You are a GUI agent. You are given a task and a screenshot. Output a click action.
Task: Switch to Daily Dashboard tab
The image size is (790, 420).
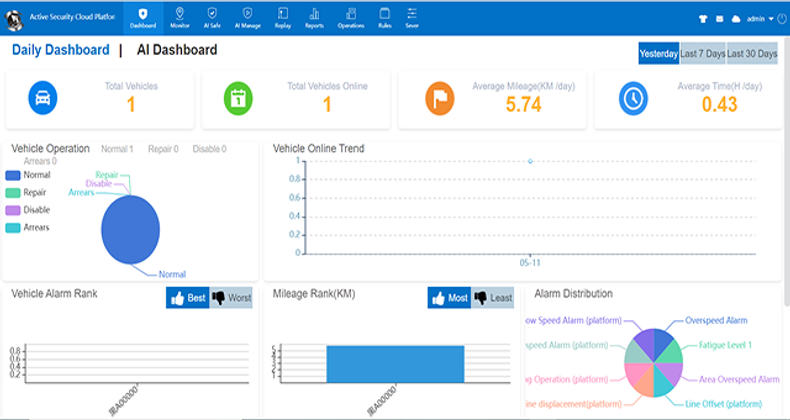(60, 50)
